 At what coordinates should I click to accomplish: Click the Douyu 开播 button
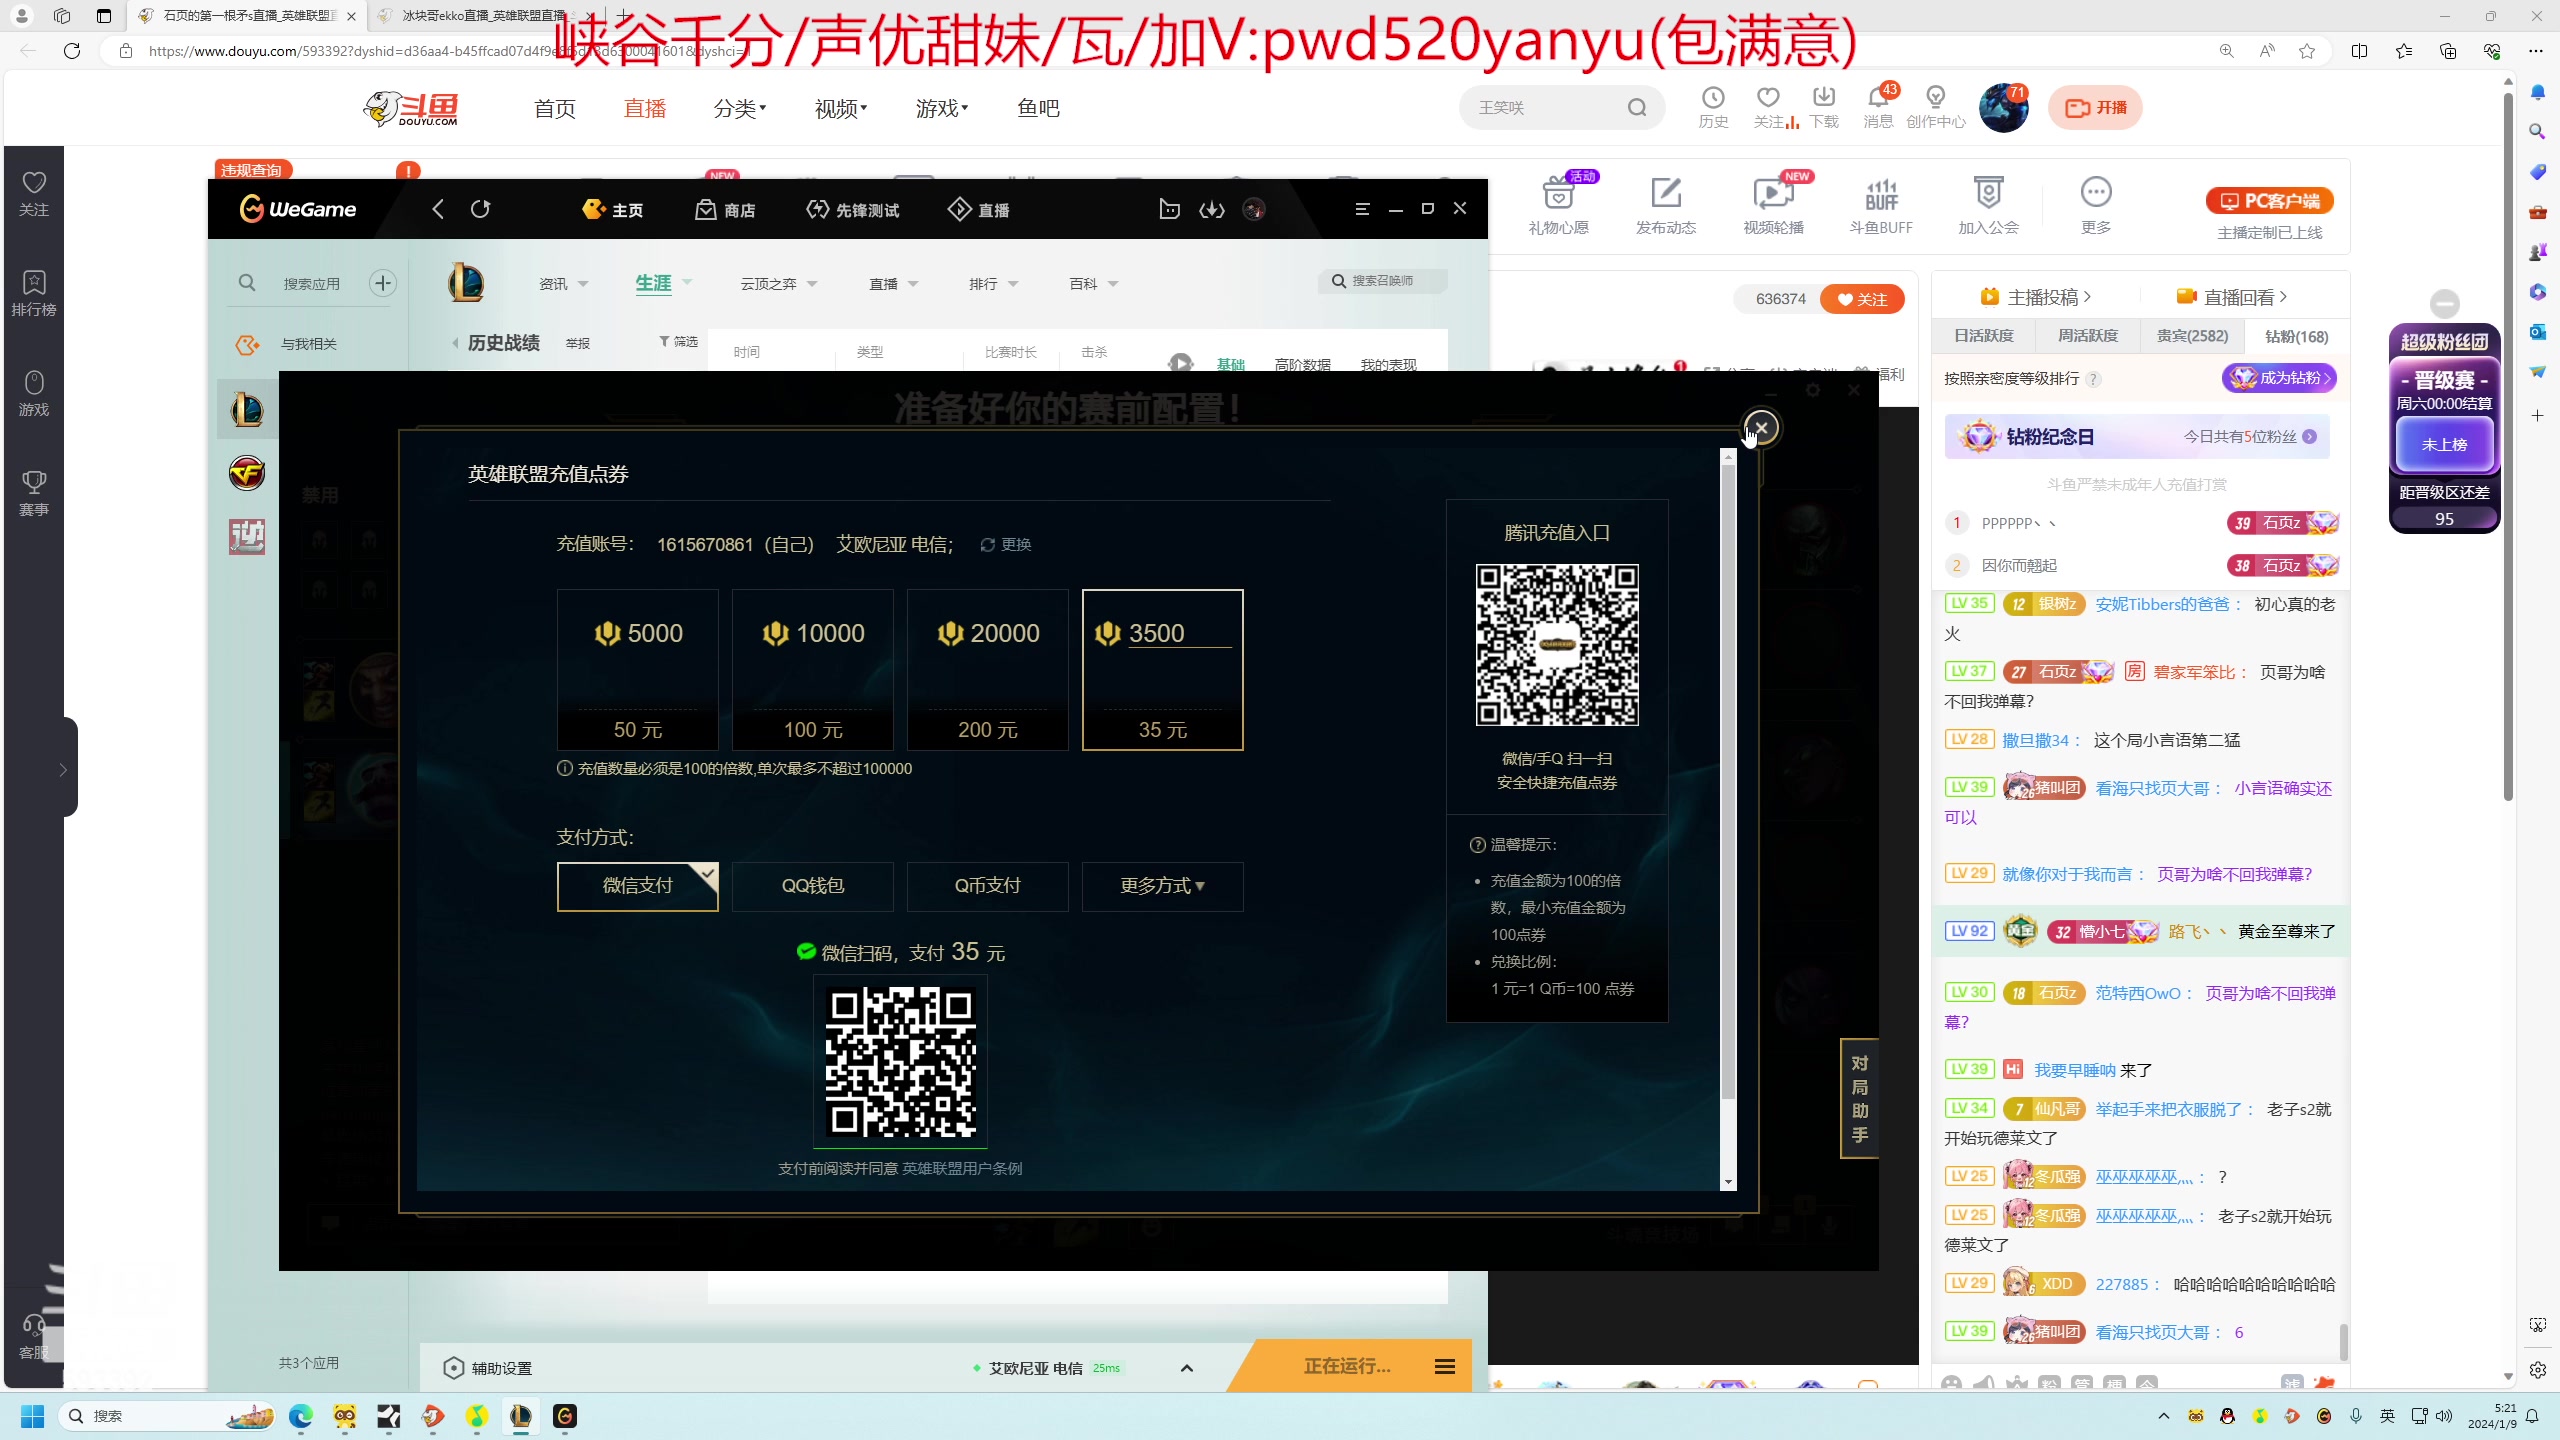(x=2096, y=107)
